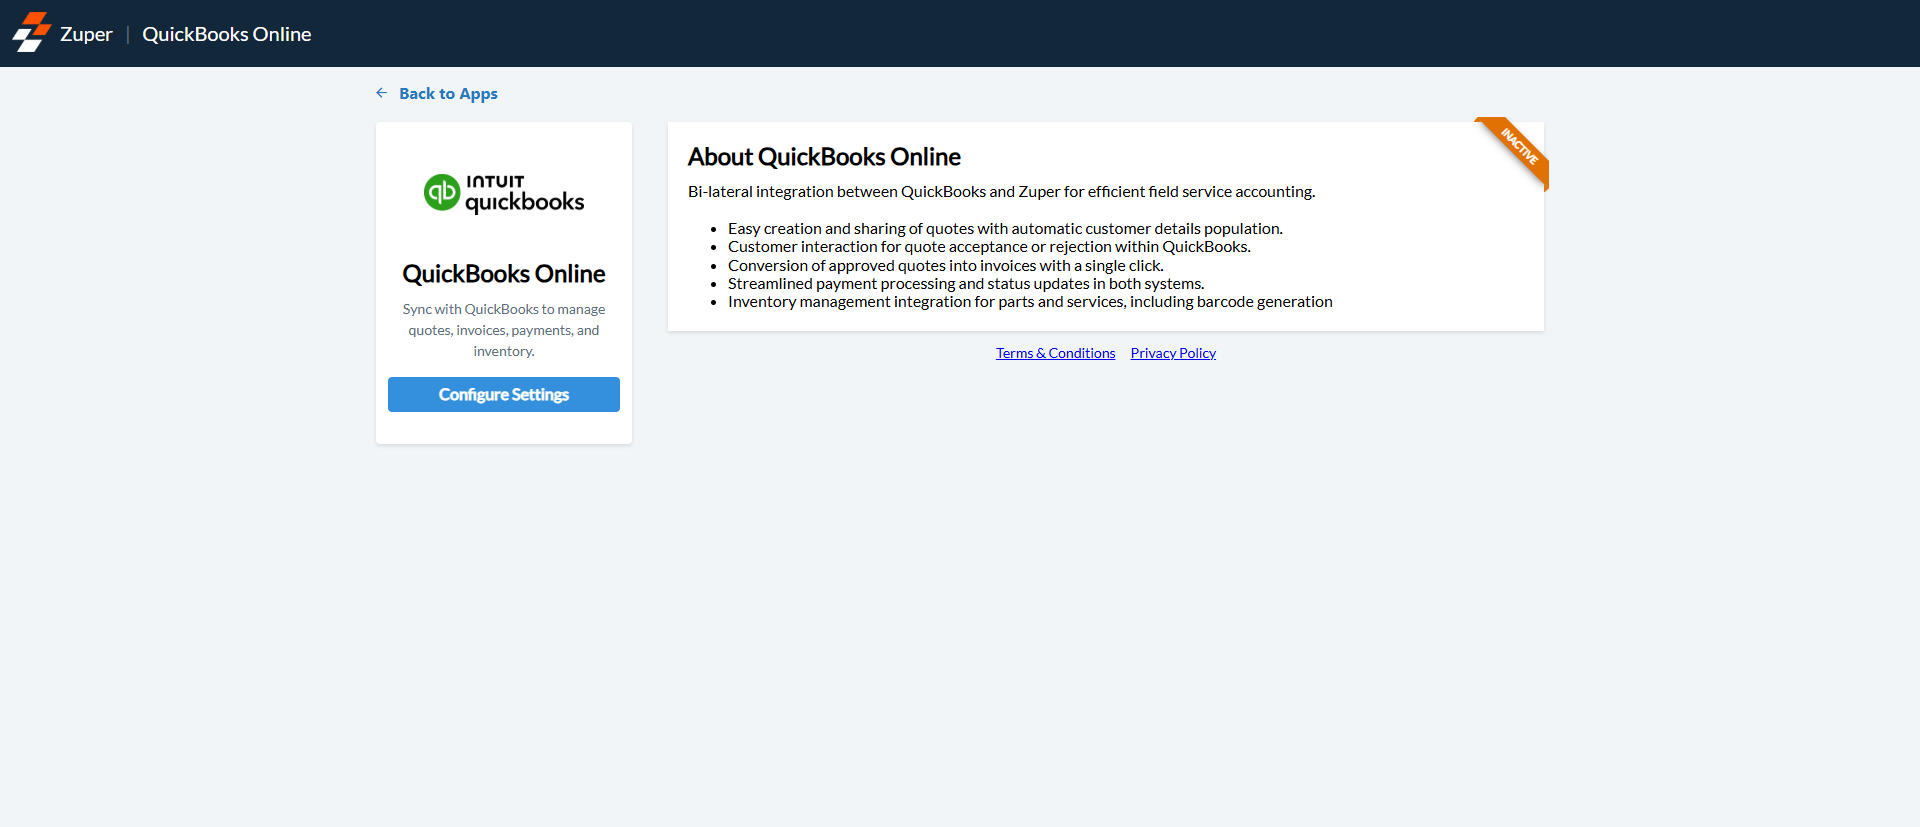Click bullet 'Streamlined payment processing and status updates'

click(966, 284)
